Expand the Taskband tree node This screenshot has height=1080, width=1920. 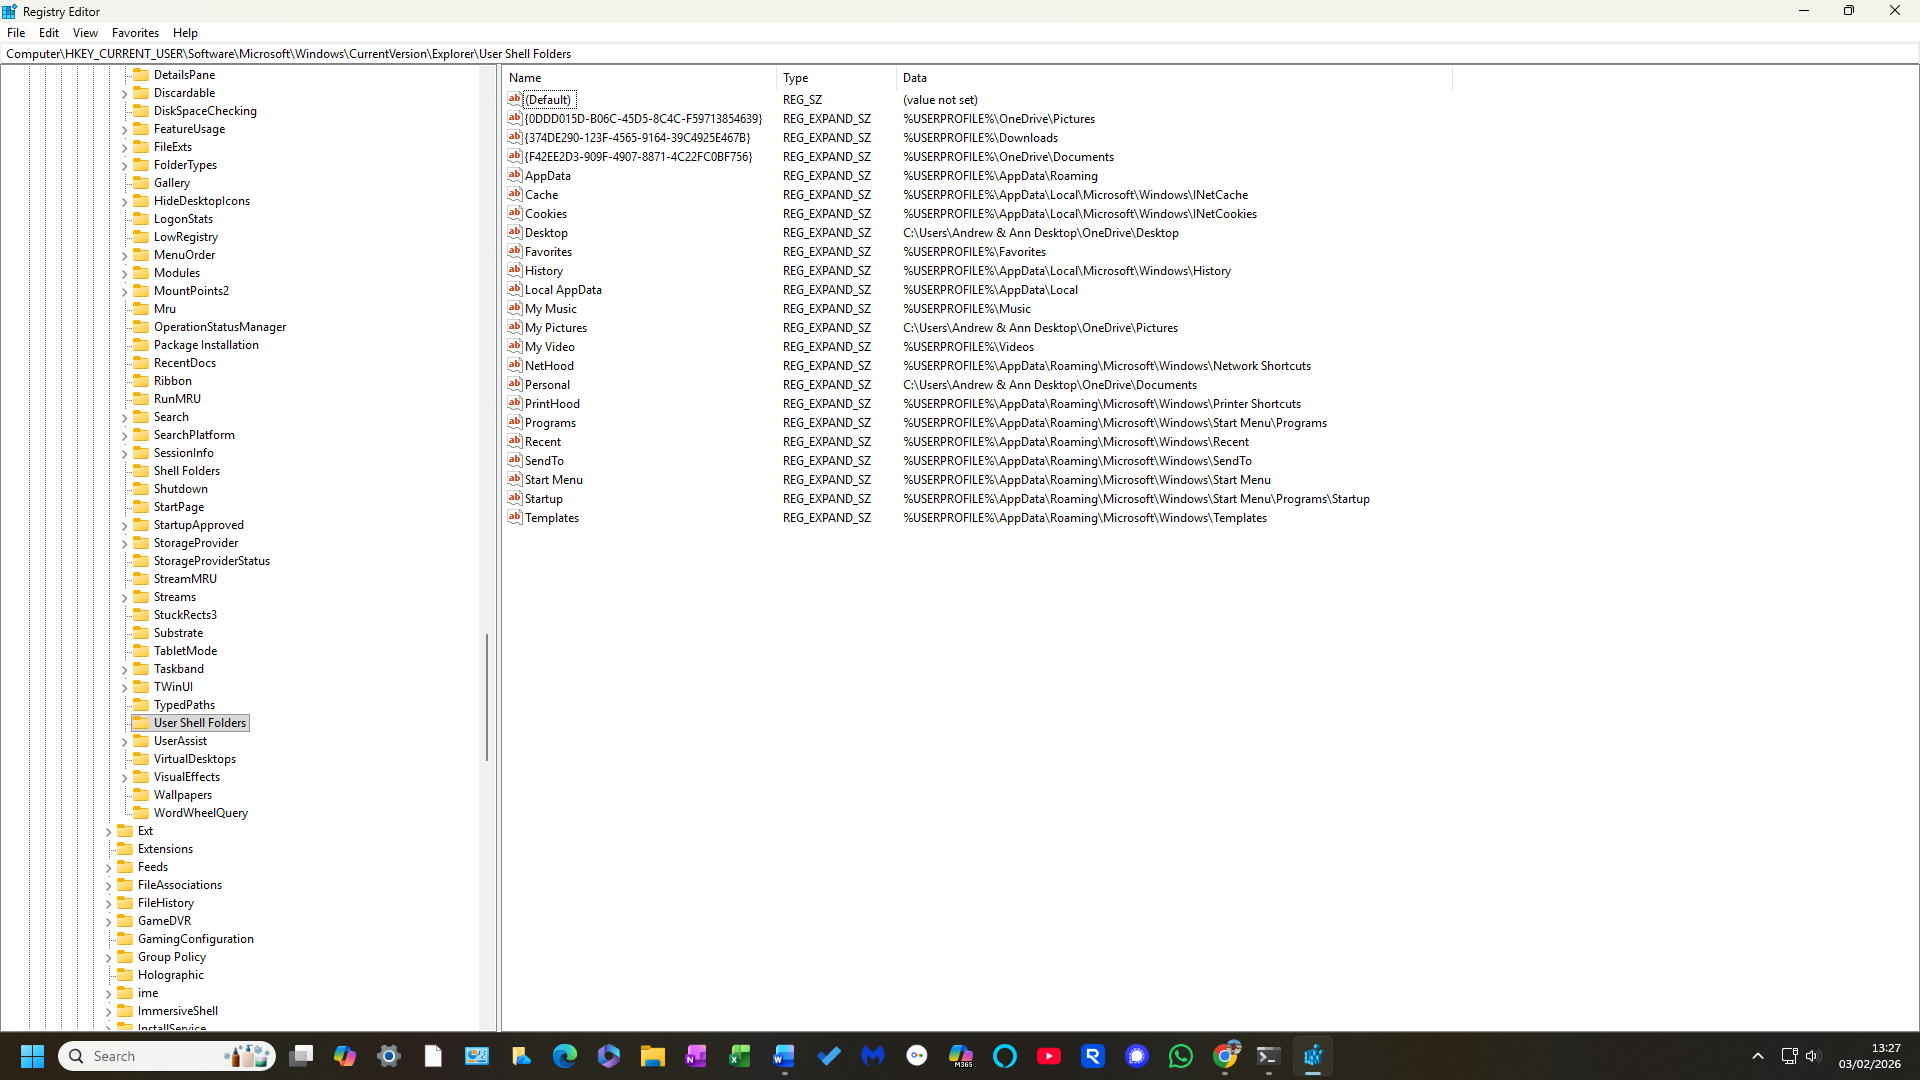(x=125, y=669)
